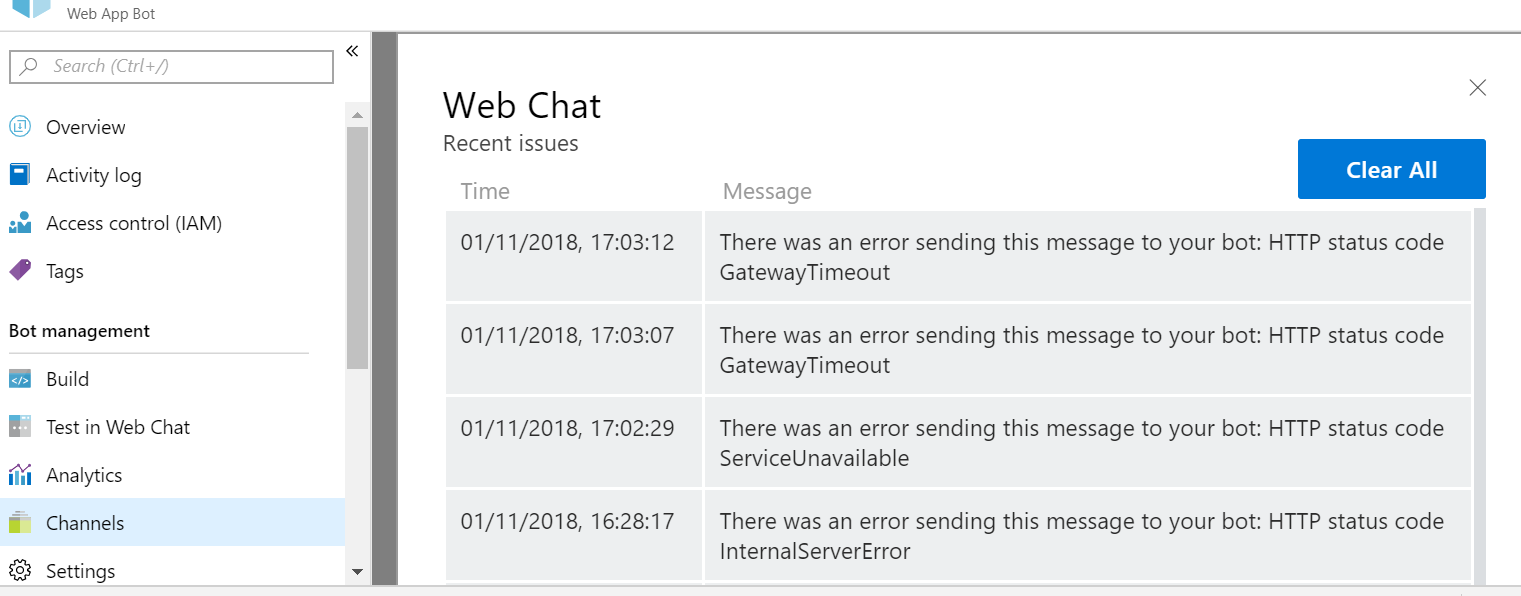The image size is (1521, 596).
Task: Collapse the sidebar with the double chevron
Action: coord(351,49)
